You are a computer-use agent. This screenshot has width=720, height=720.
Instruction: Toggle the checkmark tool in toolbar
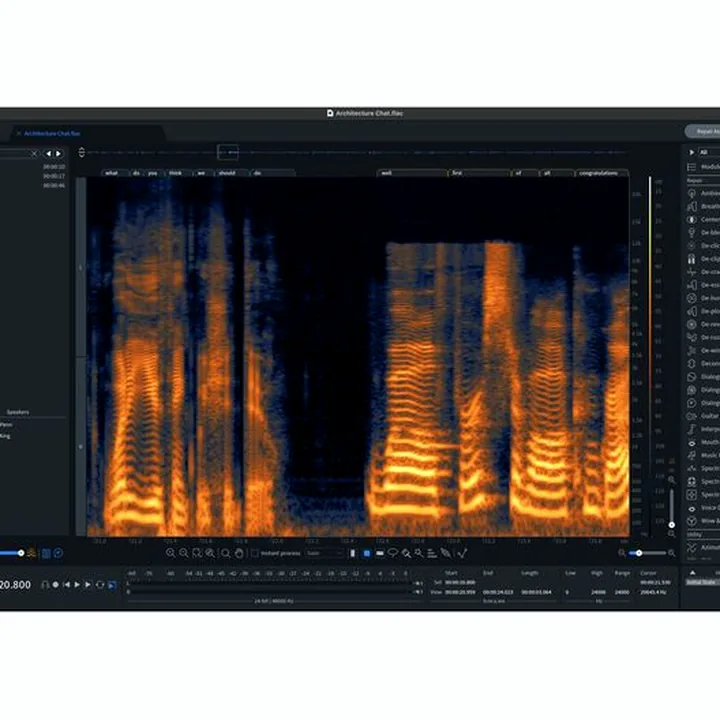(x=462, y=553)
